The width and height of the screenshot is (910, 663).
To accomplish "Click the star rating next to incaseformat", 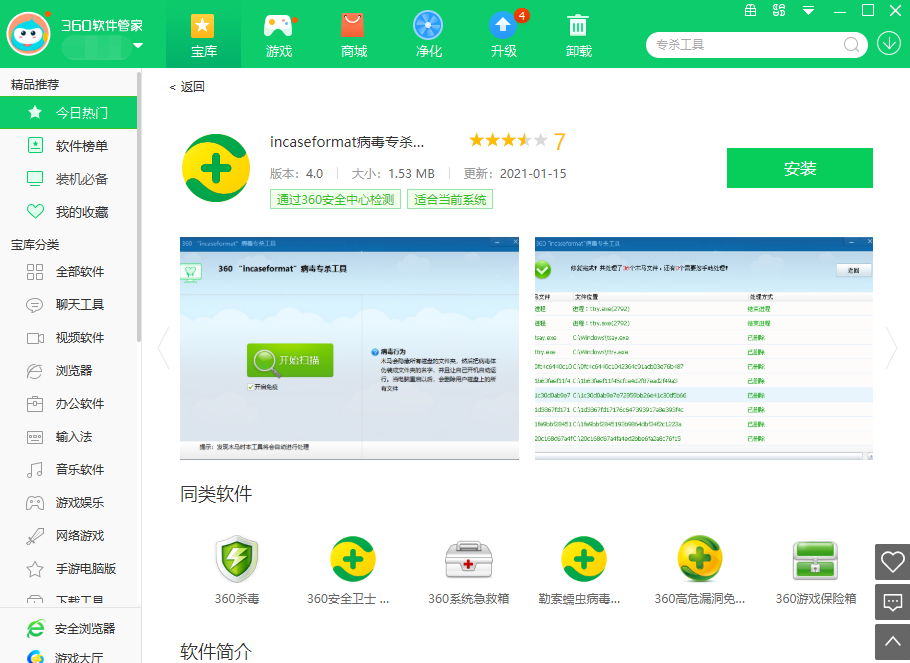I will click(x=507, y=141).
